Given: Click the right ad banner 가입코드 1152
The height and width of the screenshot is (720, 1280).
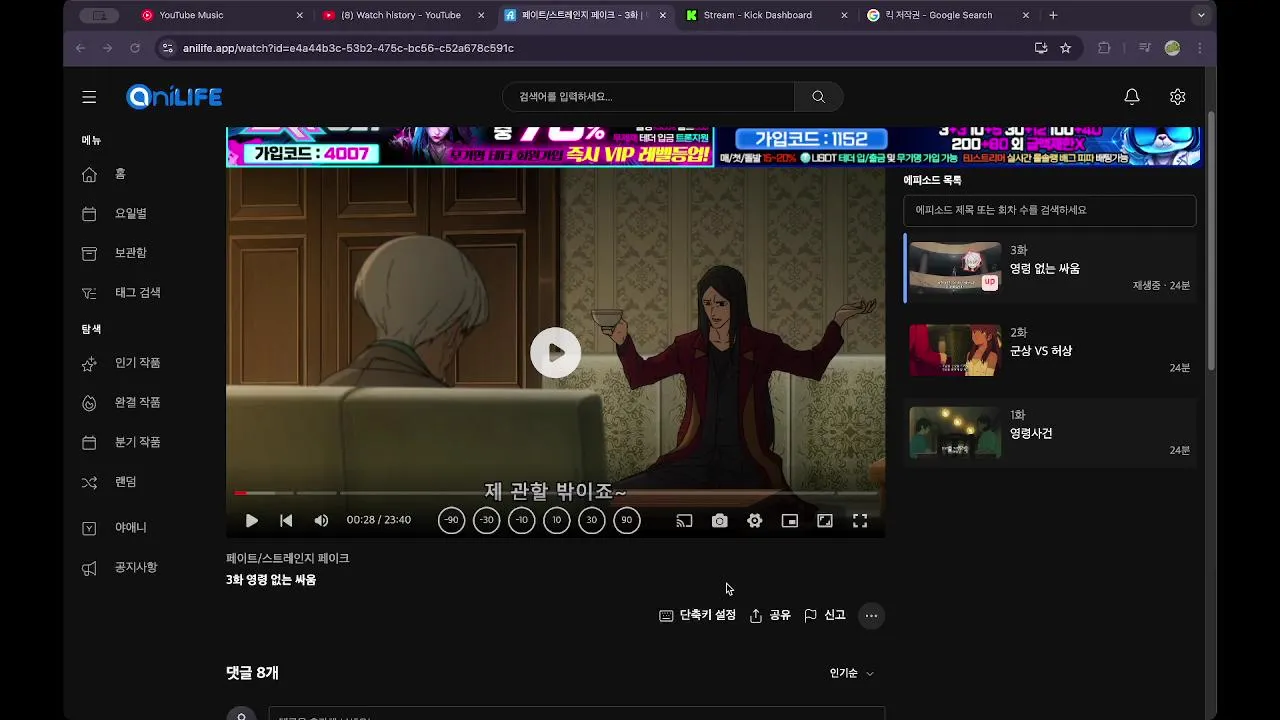Looking at the screenshot, I should point(959,146).
